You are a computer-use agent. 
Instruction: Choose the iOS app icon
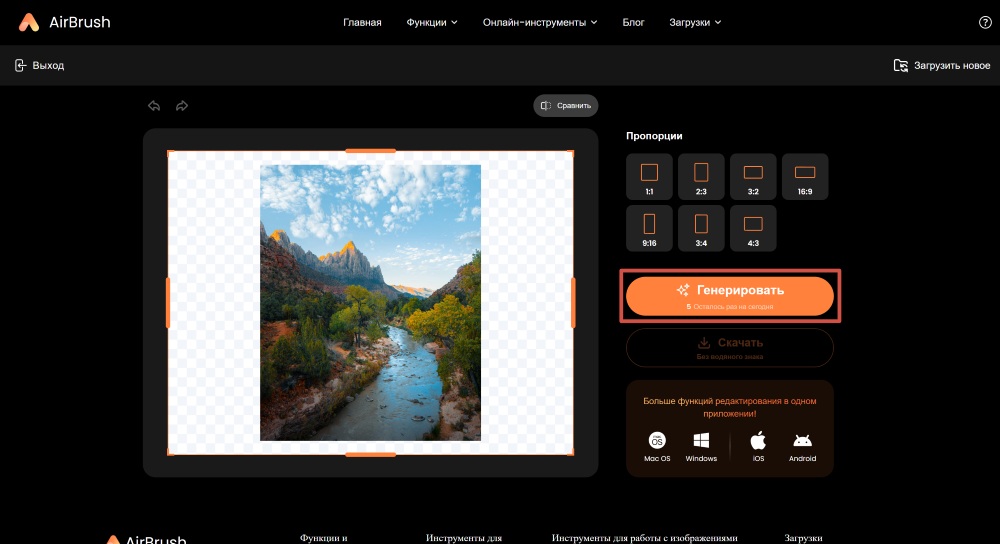[x=758, y=441]
